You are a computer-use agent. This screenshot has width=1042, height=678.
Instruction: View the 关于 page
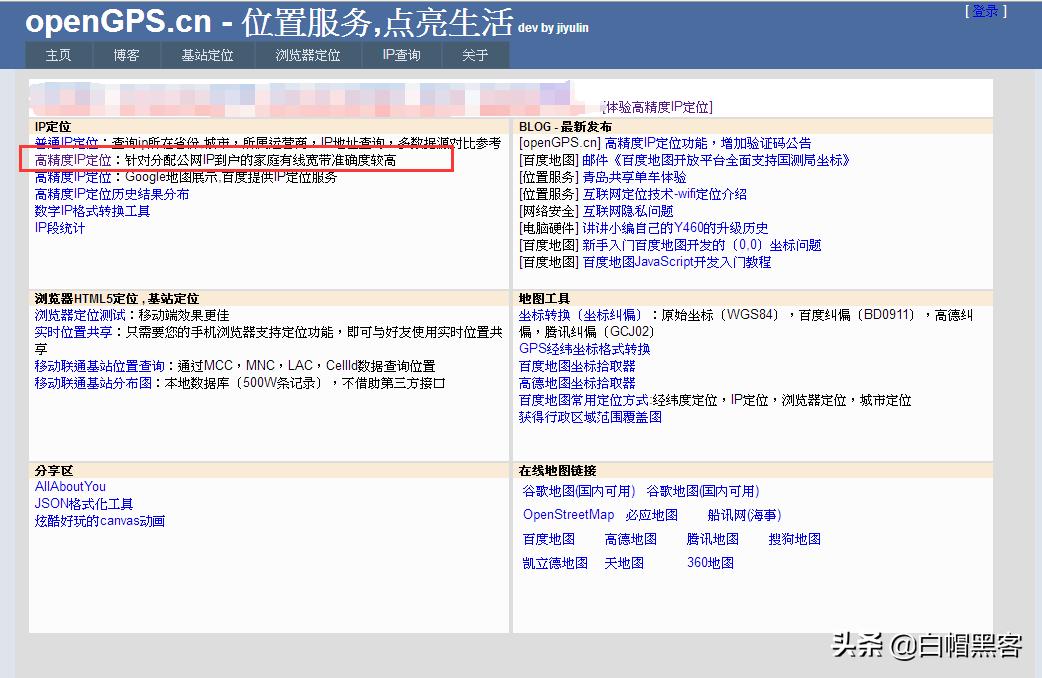click(x=474, y=56)
